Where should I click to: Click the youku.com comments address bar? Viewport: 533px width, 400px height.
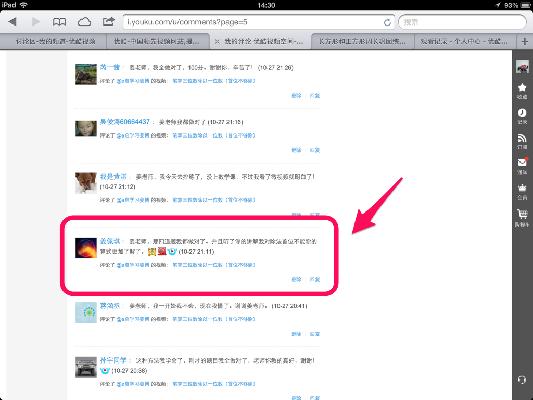click(259, 22)
